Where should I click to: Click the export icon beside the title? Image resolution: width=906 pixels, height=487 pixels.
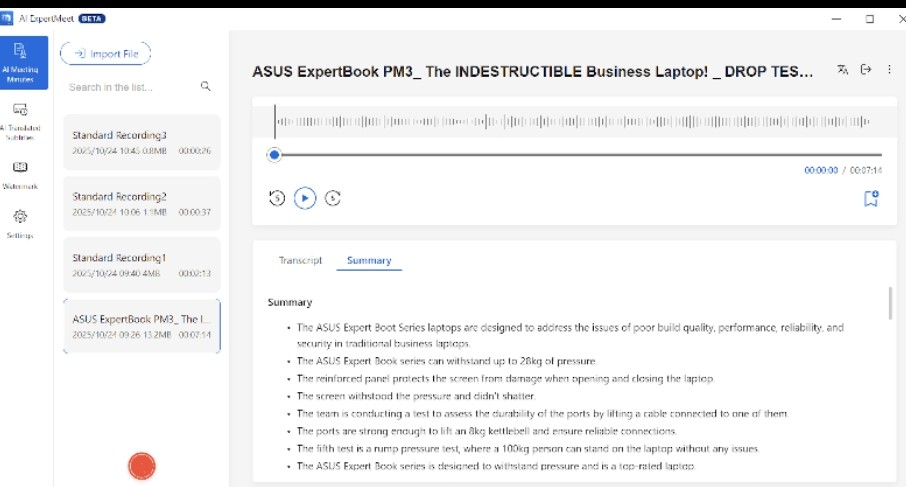point(866,70)
